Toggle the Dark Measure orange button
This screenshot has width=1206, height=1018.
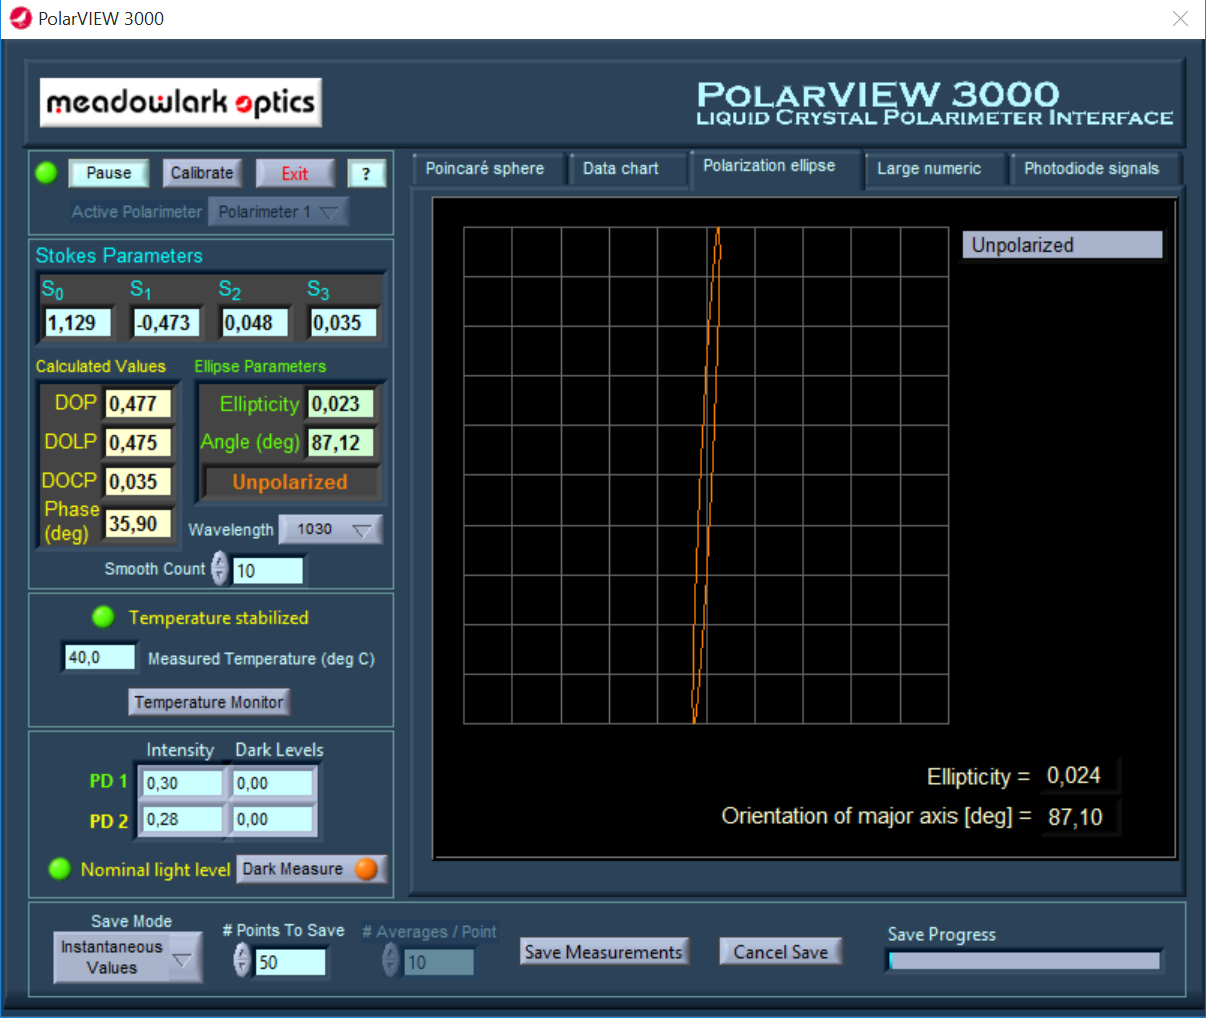366,869
